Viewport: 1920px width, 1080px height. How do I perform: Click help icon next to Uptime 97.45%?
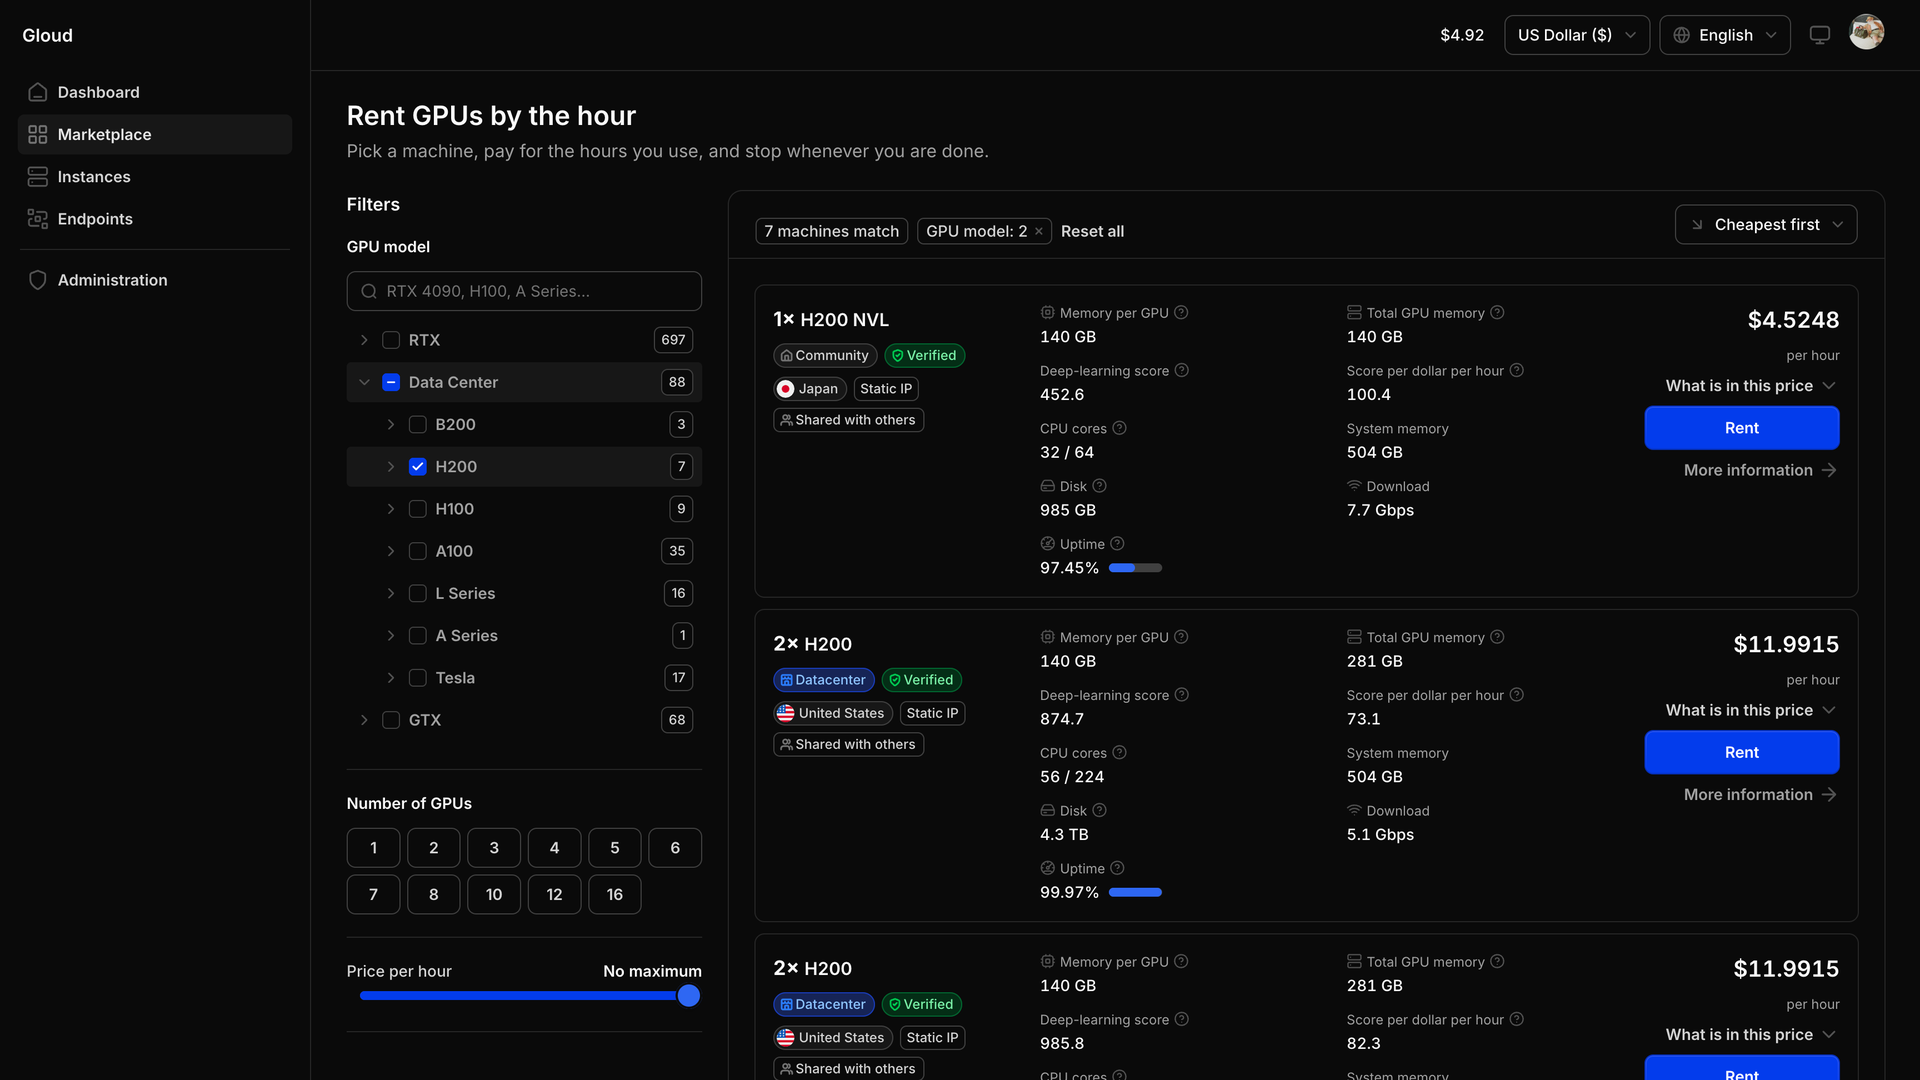[1118, 544]
